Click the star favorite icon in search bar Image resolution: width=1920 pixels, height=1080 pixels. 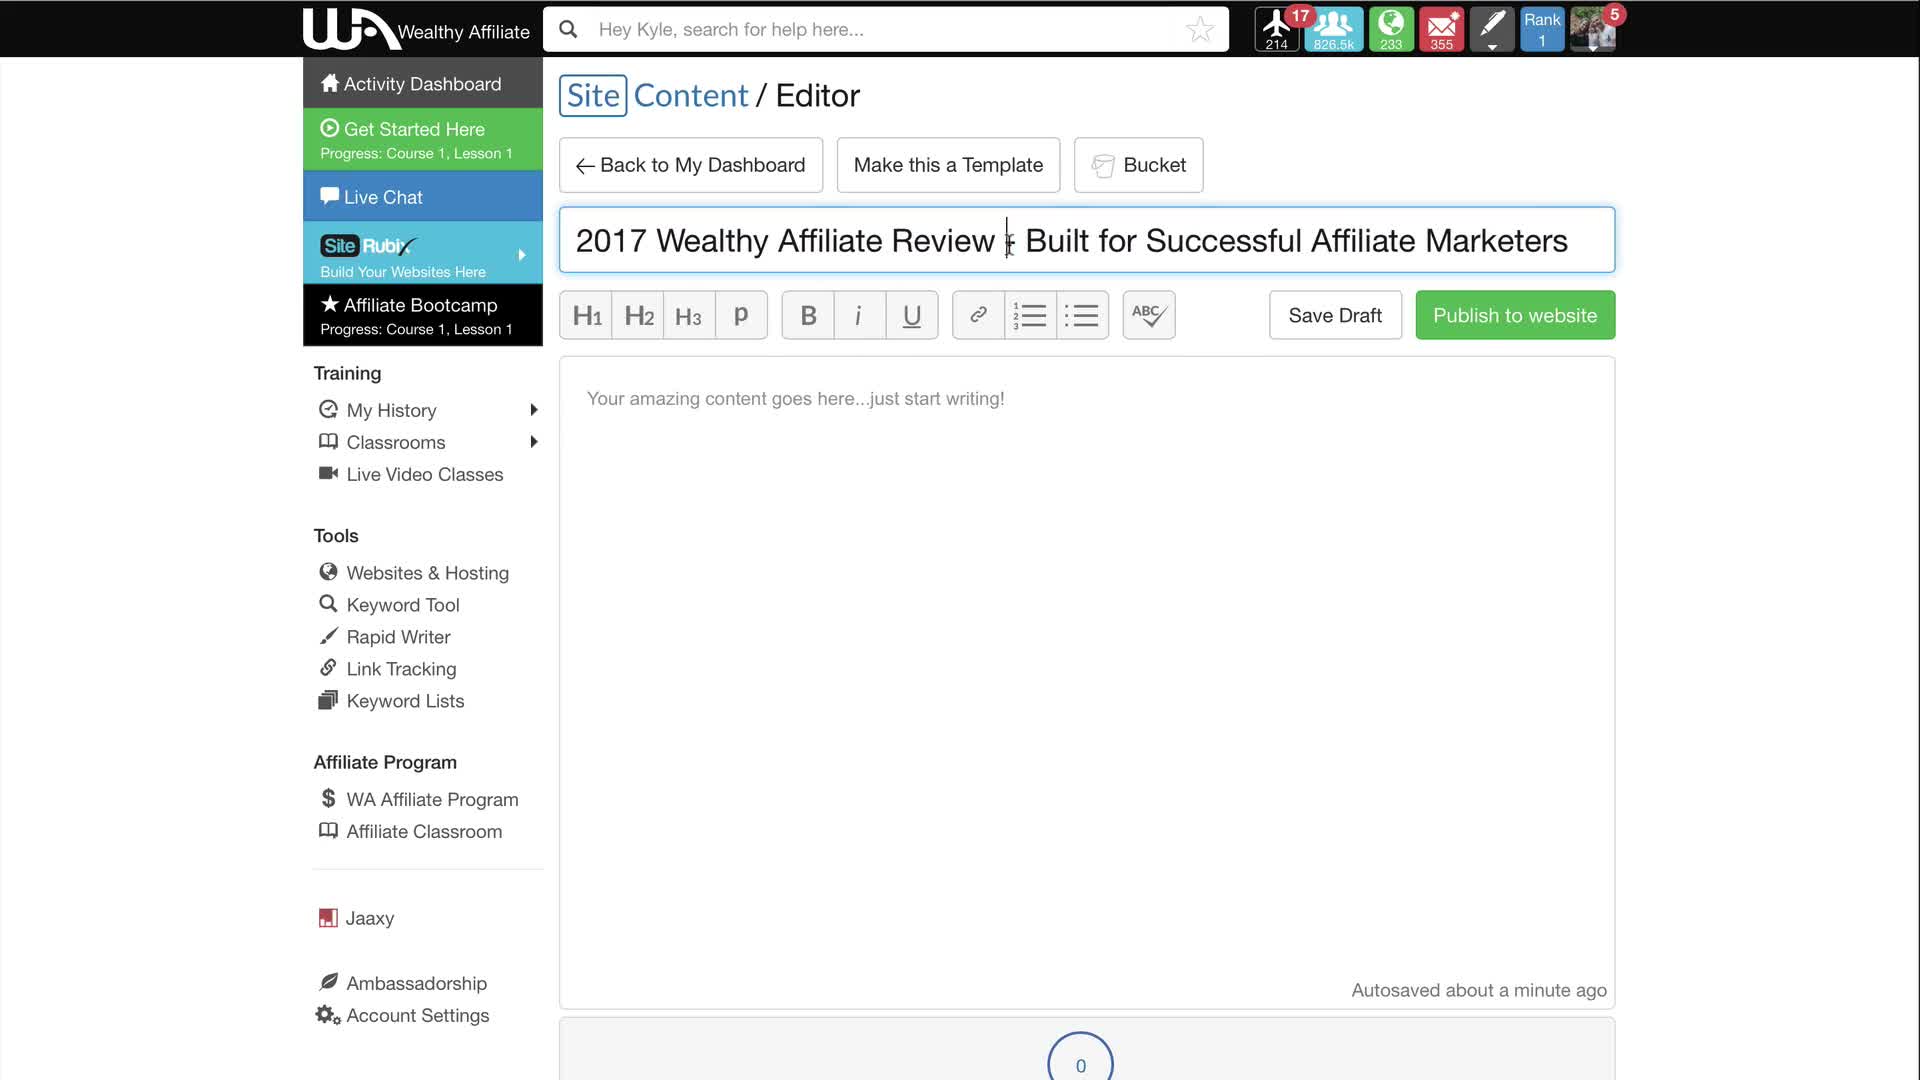click(x=1200, y=30)
